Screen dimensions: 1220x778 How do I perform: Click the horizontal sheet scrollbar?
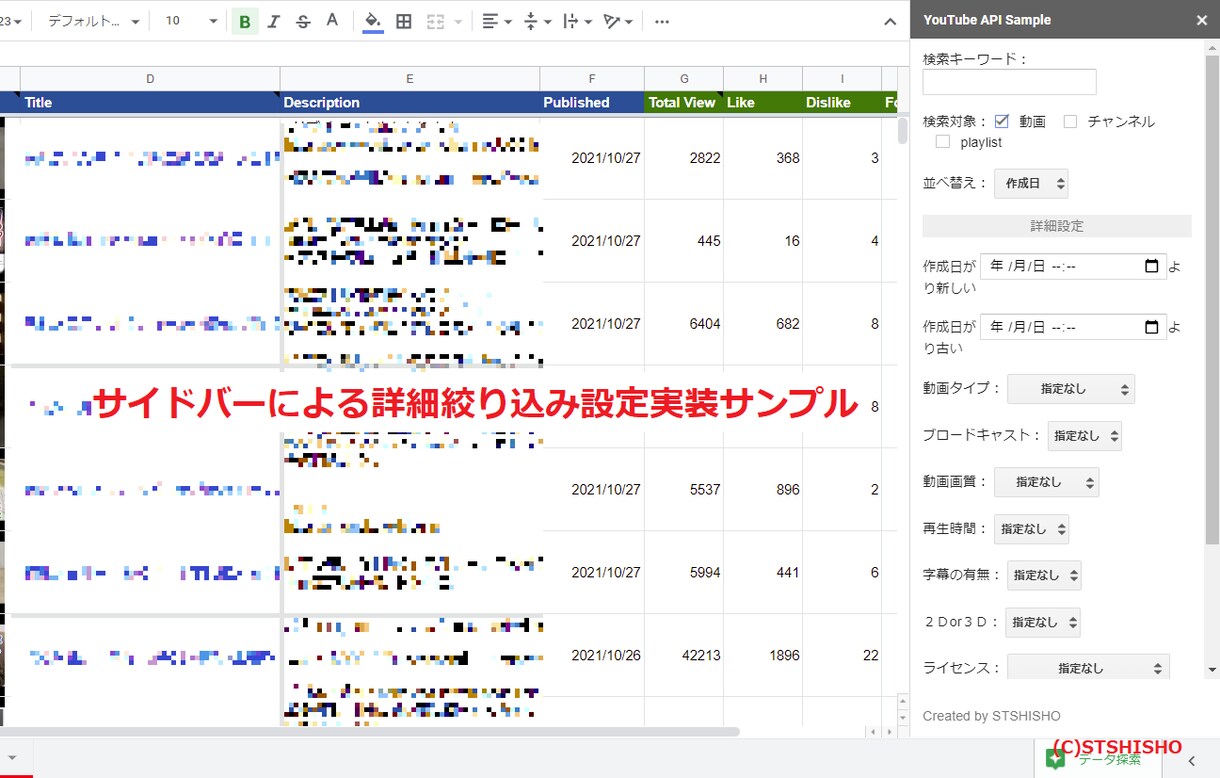[372, 732]
